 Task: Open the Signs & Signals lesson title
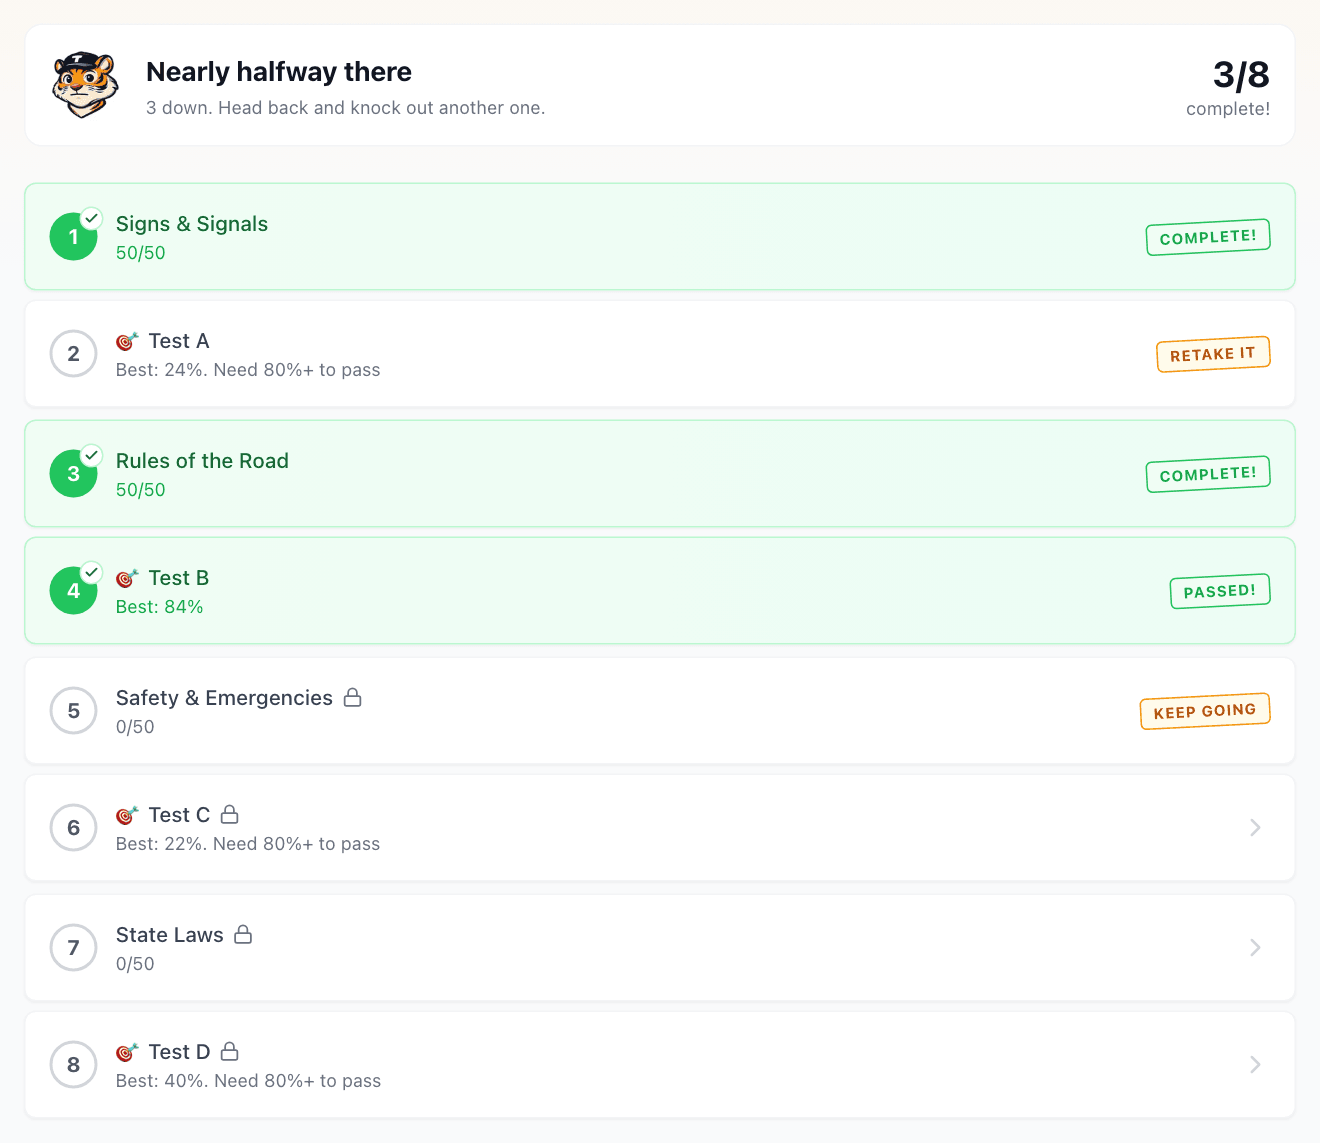pyautogui.click(x=192, y=224)
